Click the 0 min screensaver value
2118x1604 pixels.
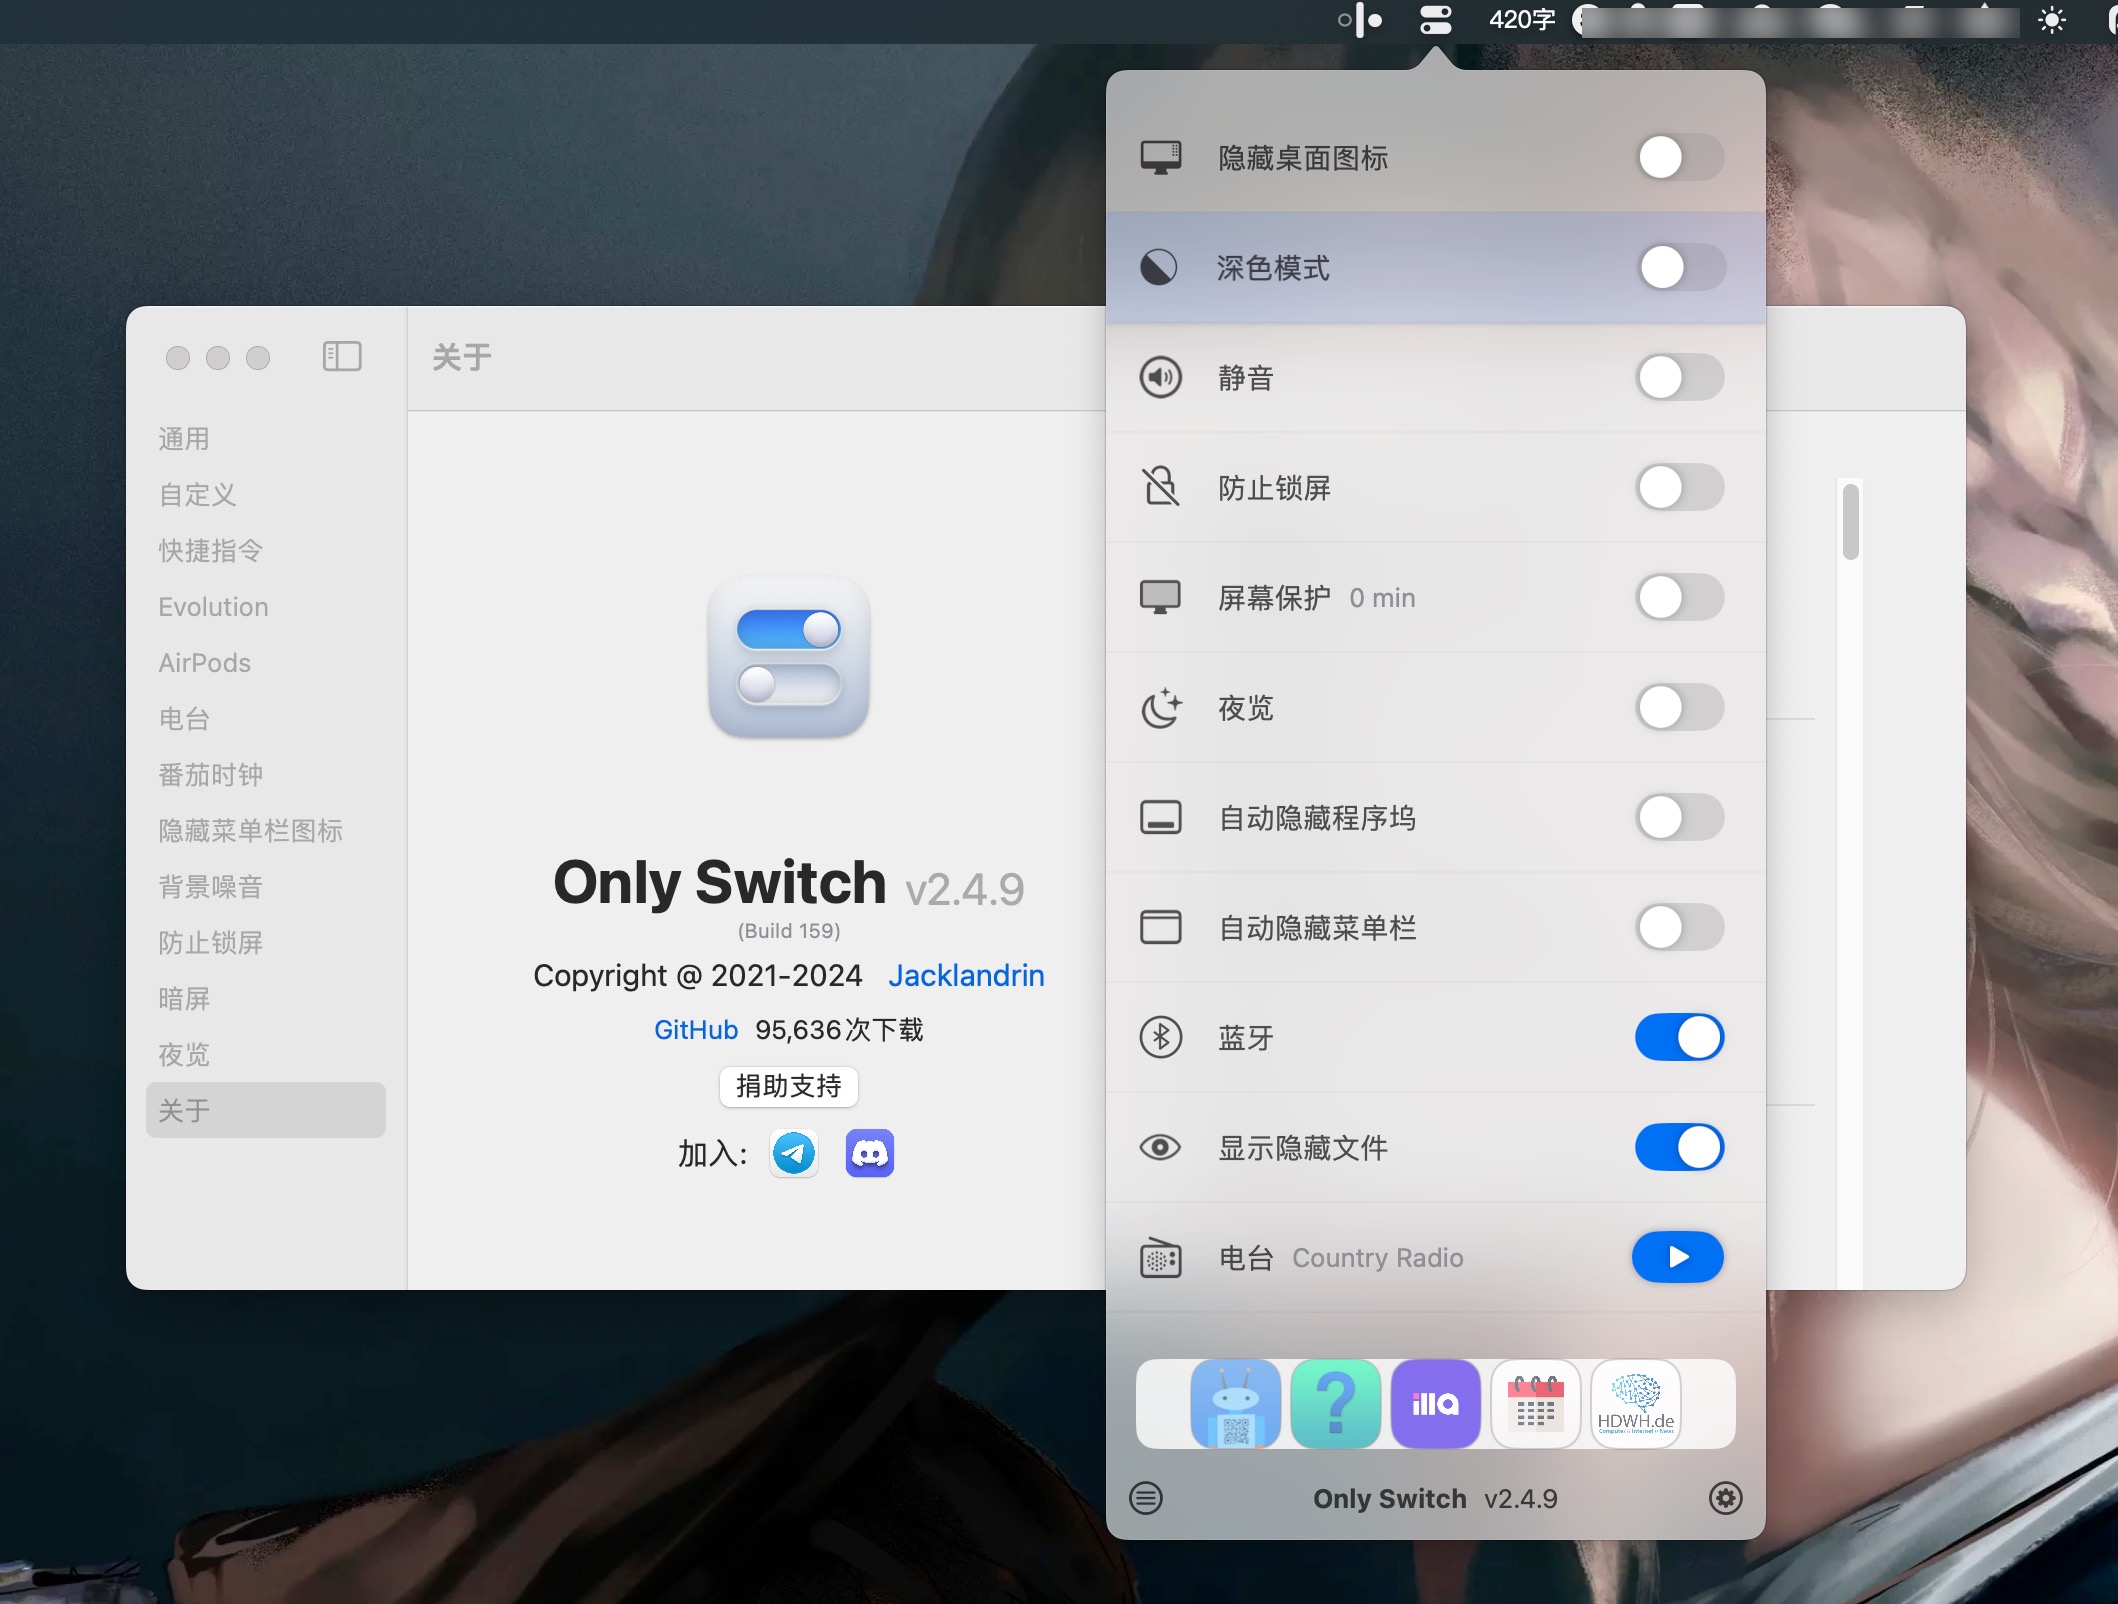[x=1382, y=598]
